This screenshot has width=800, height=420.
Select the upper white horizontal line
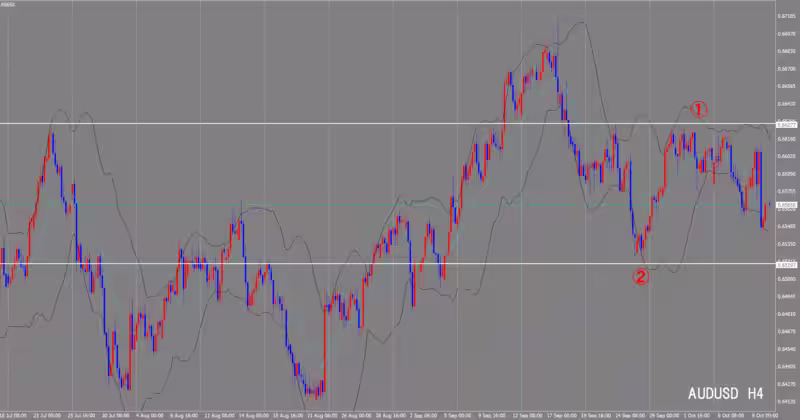pyautogui.click(x=300, y=124)
